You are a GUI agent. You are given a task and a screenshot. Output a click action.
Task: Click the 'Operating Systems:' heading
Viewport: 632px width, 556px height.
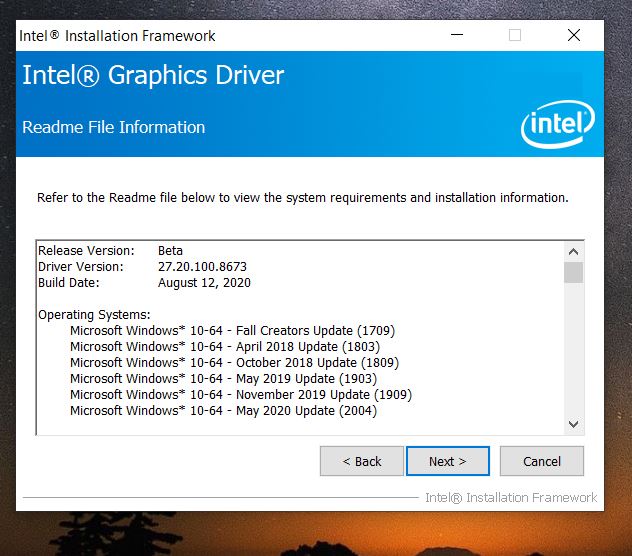[x=94, y=314]
